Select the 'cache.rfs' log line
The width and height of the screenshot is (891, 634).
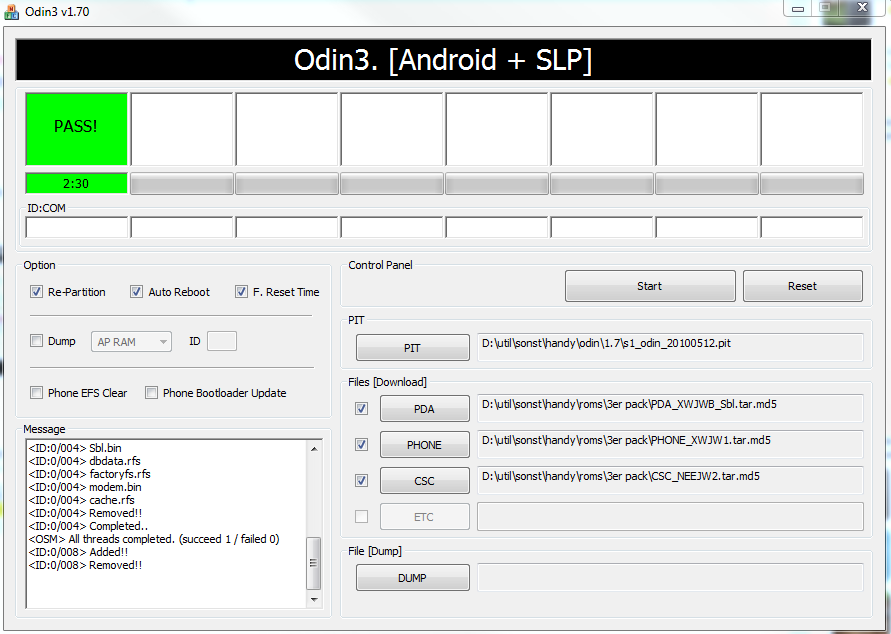(x=81, y=500)
